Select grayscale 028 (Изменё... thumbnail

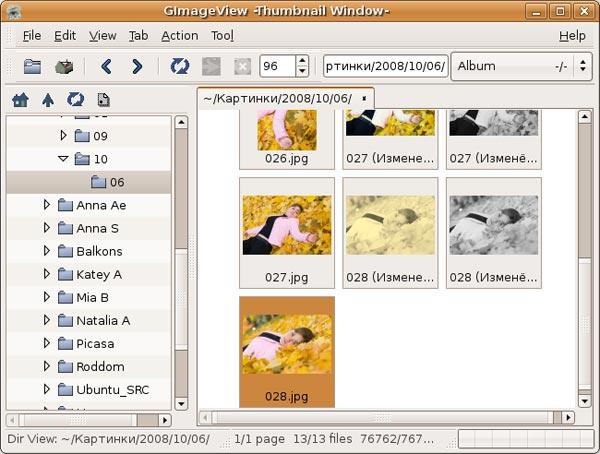[494, 233]
